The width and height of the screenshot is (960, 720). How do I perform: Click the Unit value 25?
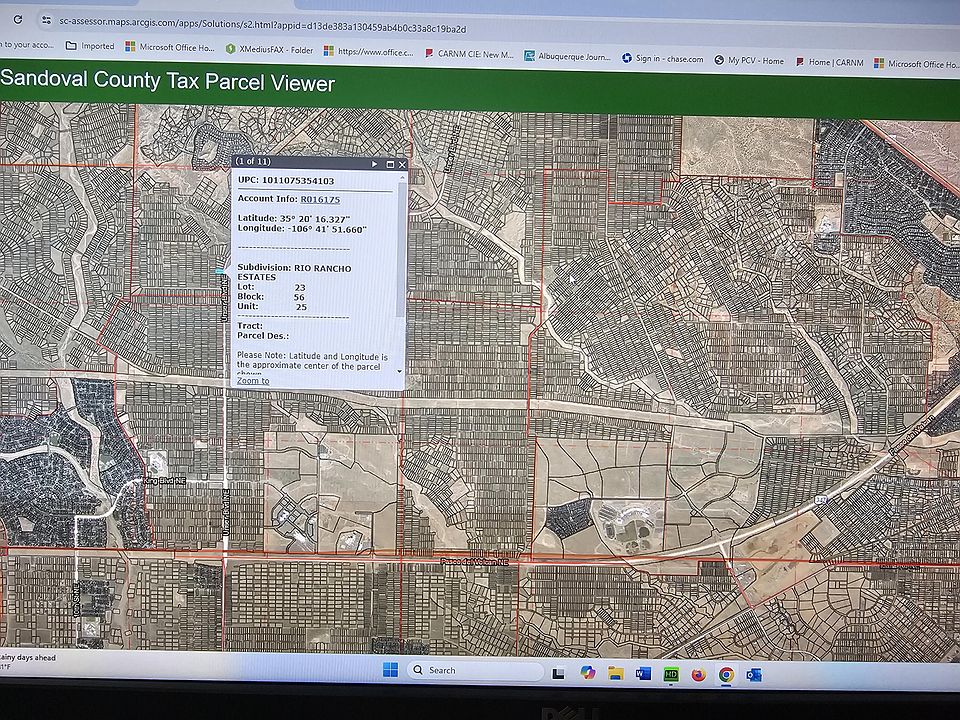pyautogui.click(x=301, y=307)
